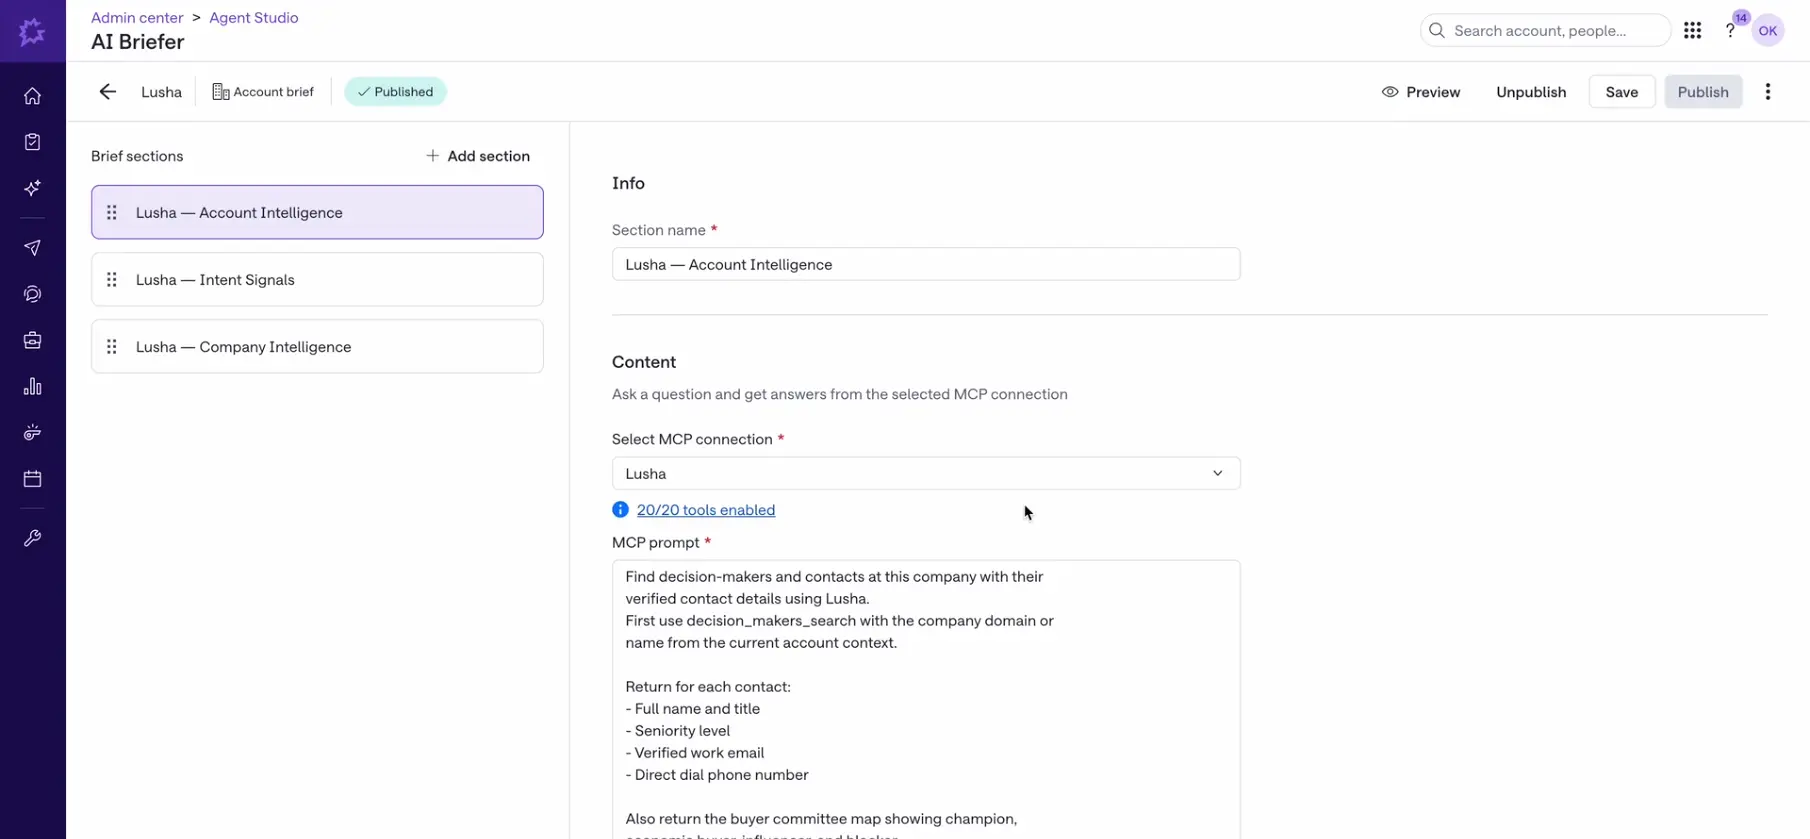Click Add section

tap(478, 156)
